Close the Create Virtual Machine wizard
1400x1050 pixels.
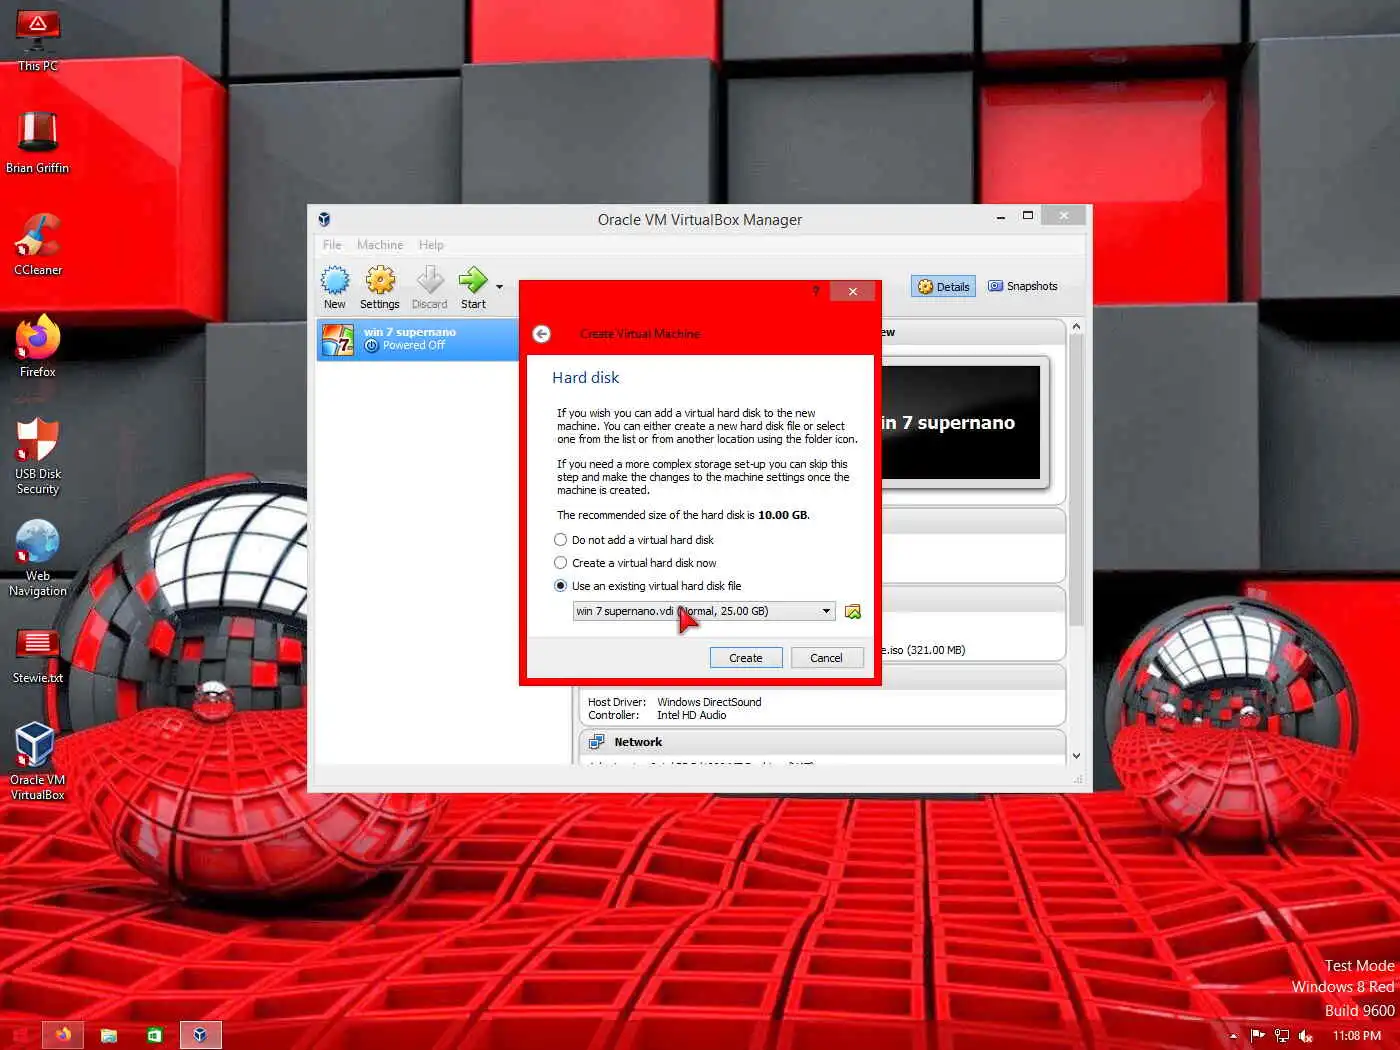tap(853, 291)
